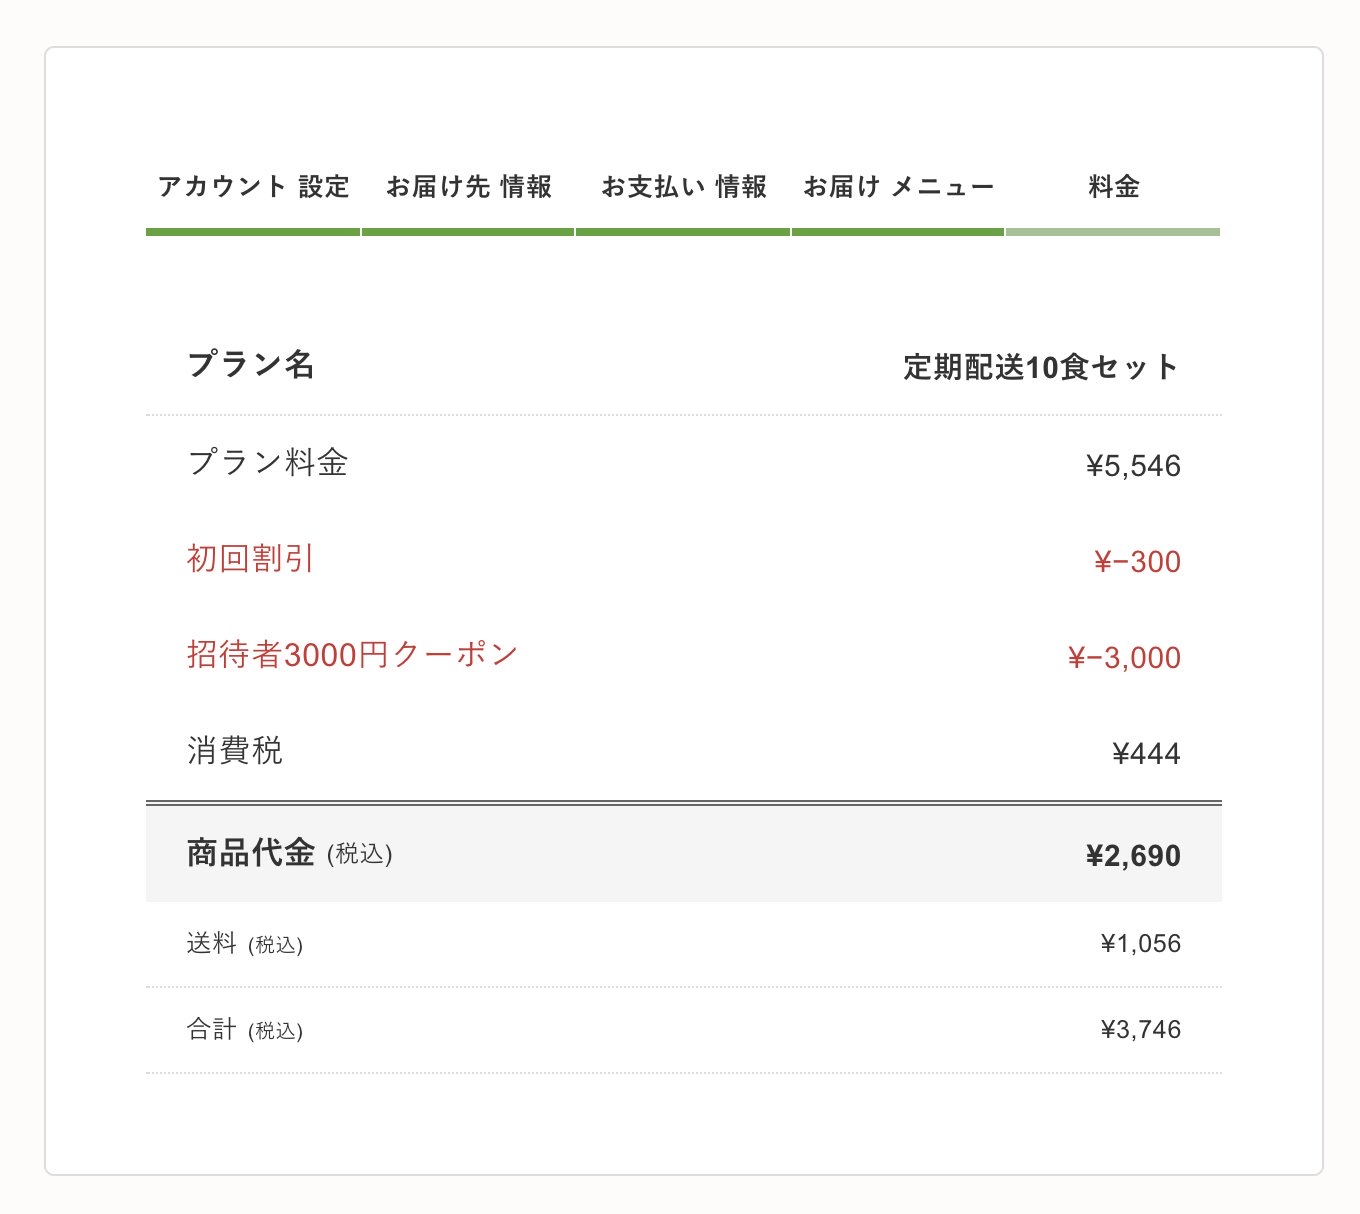Switch to the お支払い 情報 step
Image resolution: width=1360 pixels, height=1214 pixels.
(x=683, y=187)
